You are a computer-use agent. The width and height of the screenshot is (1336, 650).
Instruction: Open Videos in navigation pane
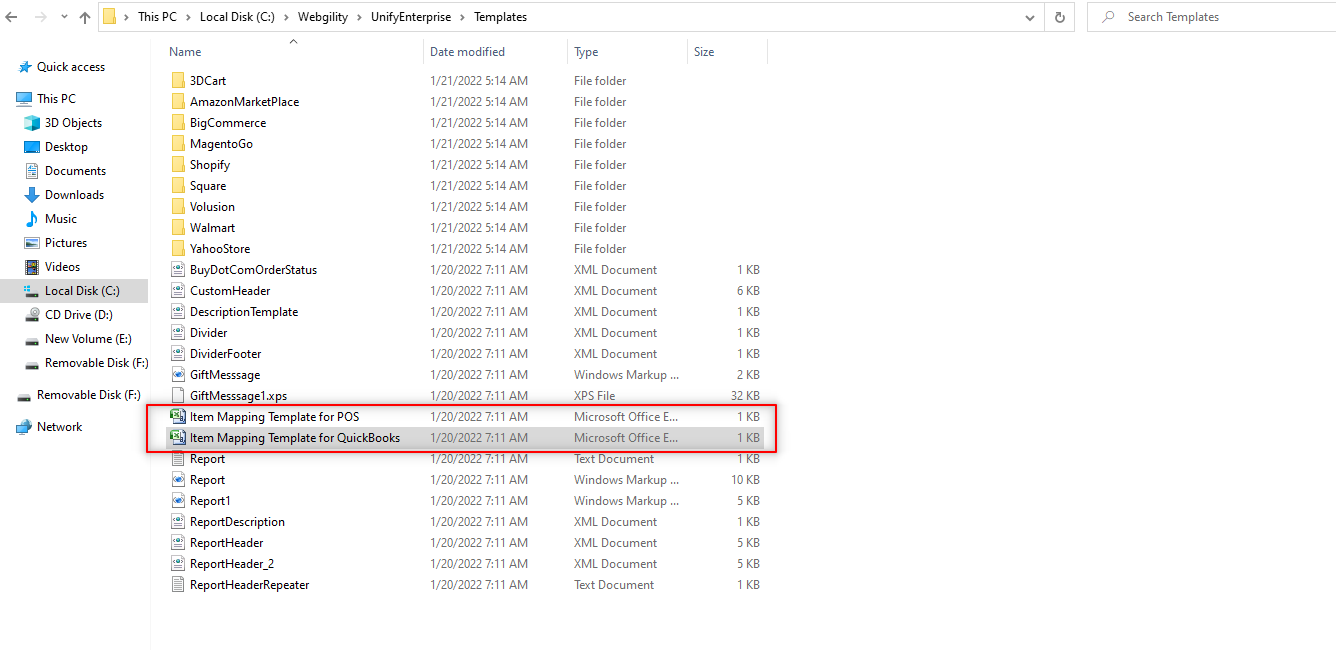[x=62, y=267]
